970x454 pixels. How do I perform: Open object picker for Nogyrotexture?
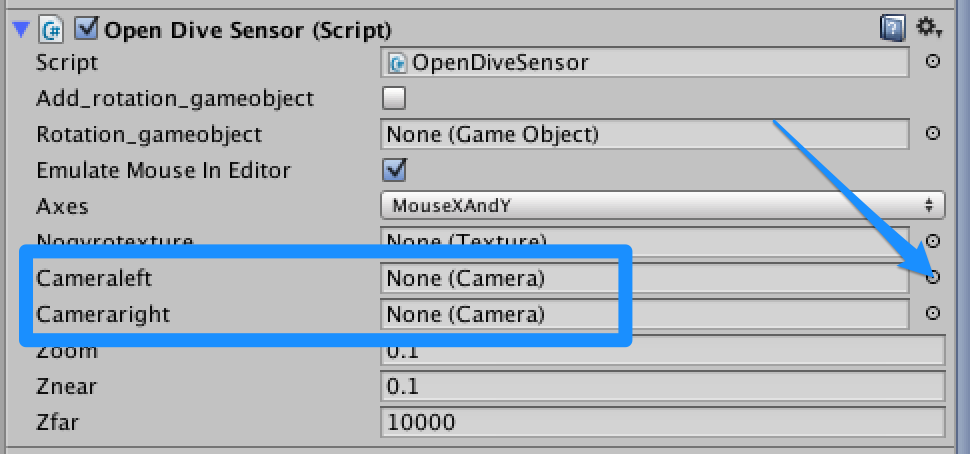tap(932, 241)
